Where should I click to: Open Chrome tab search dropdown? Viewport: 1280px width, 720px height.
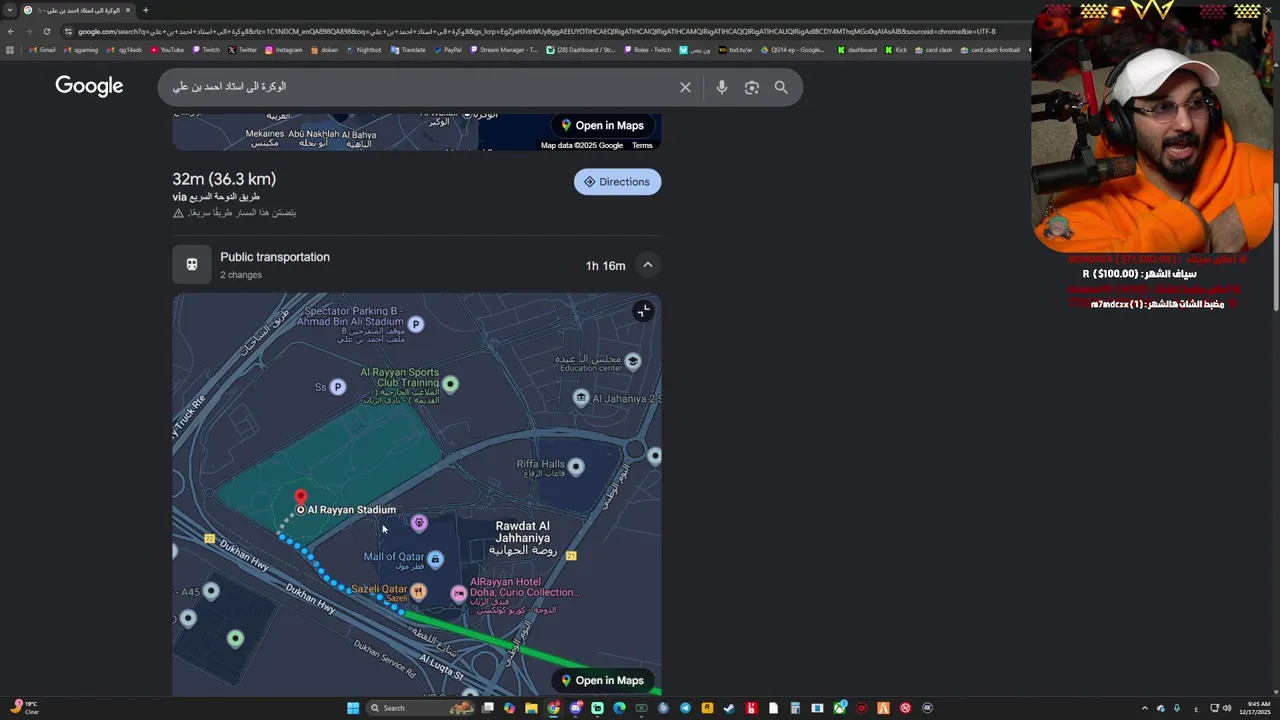point(10,10)
